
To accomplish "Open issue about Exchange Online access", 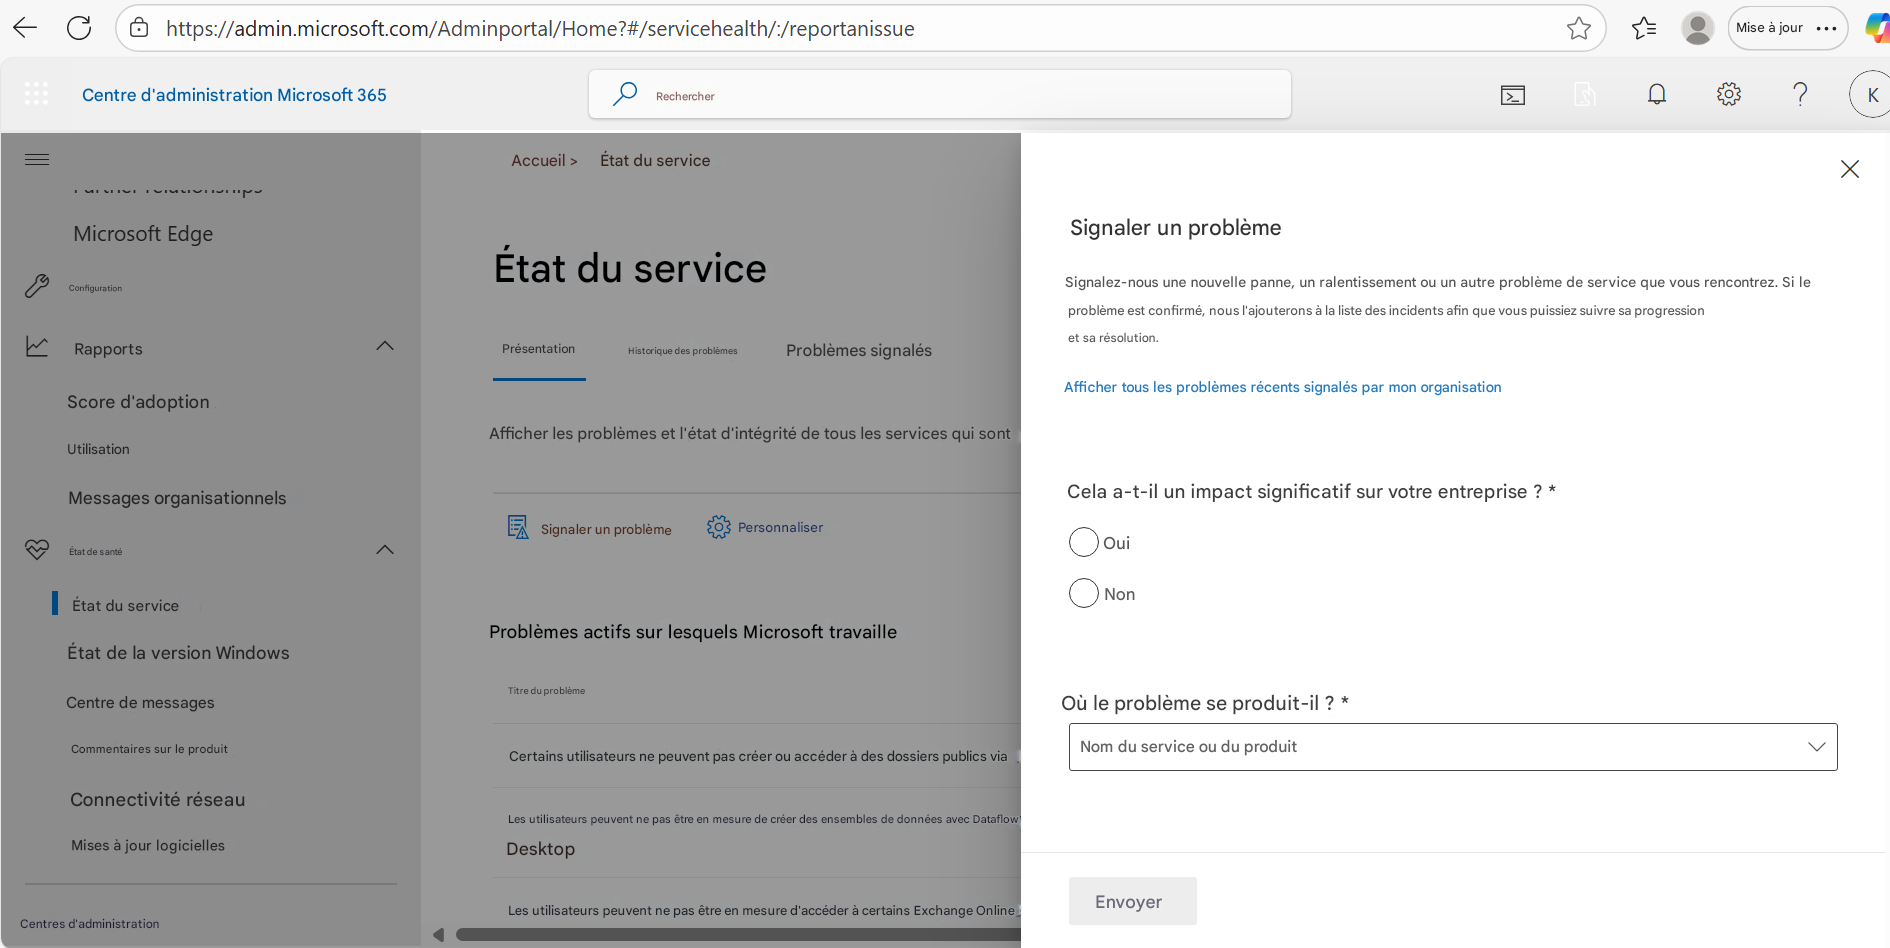I will pyautogui.click(x=762, y=910).
